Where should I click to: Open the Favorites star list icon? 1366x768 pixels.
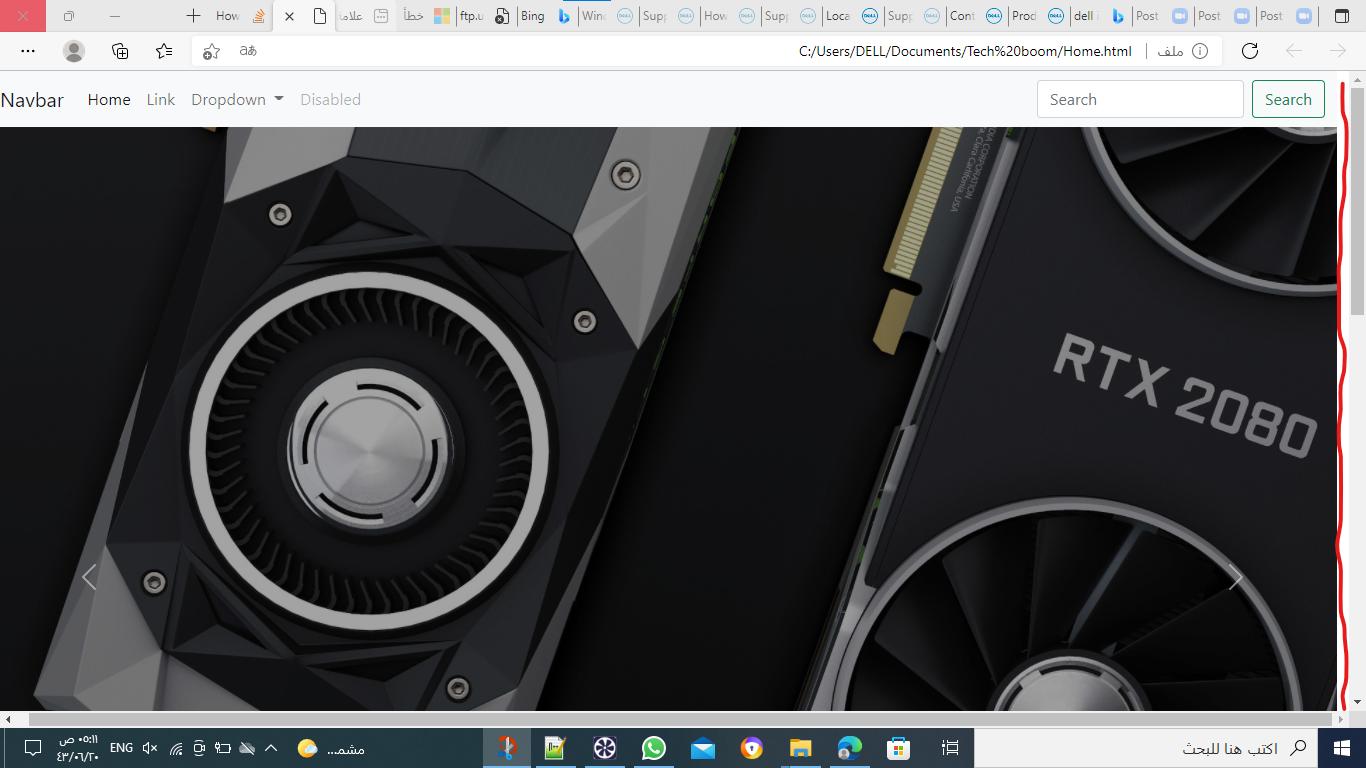pyautogui.click(x=164, y=51)
